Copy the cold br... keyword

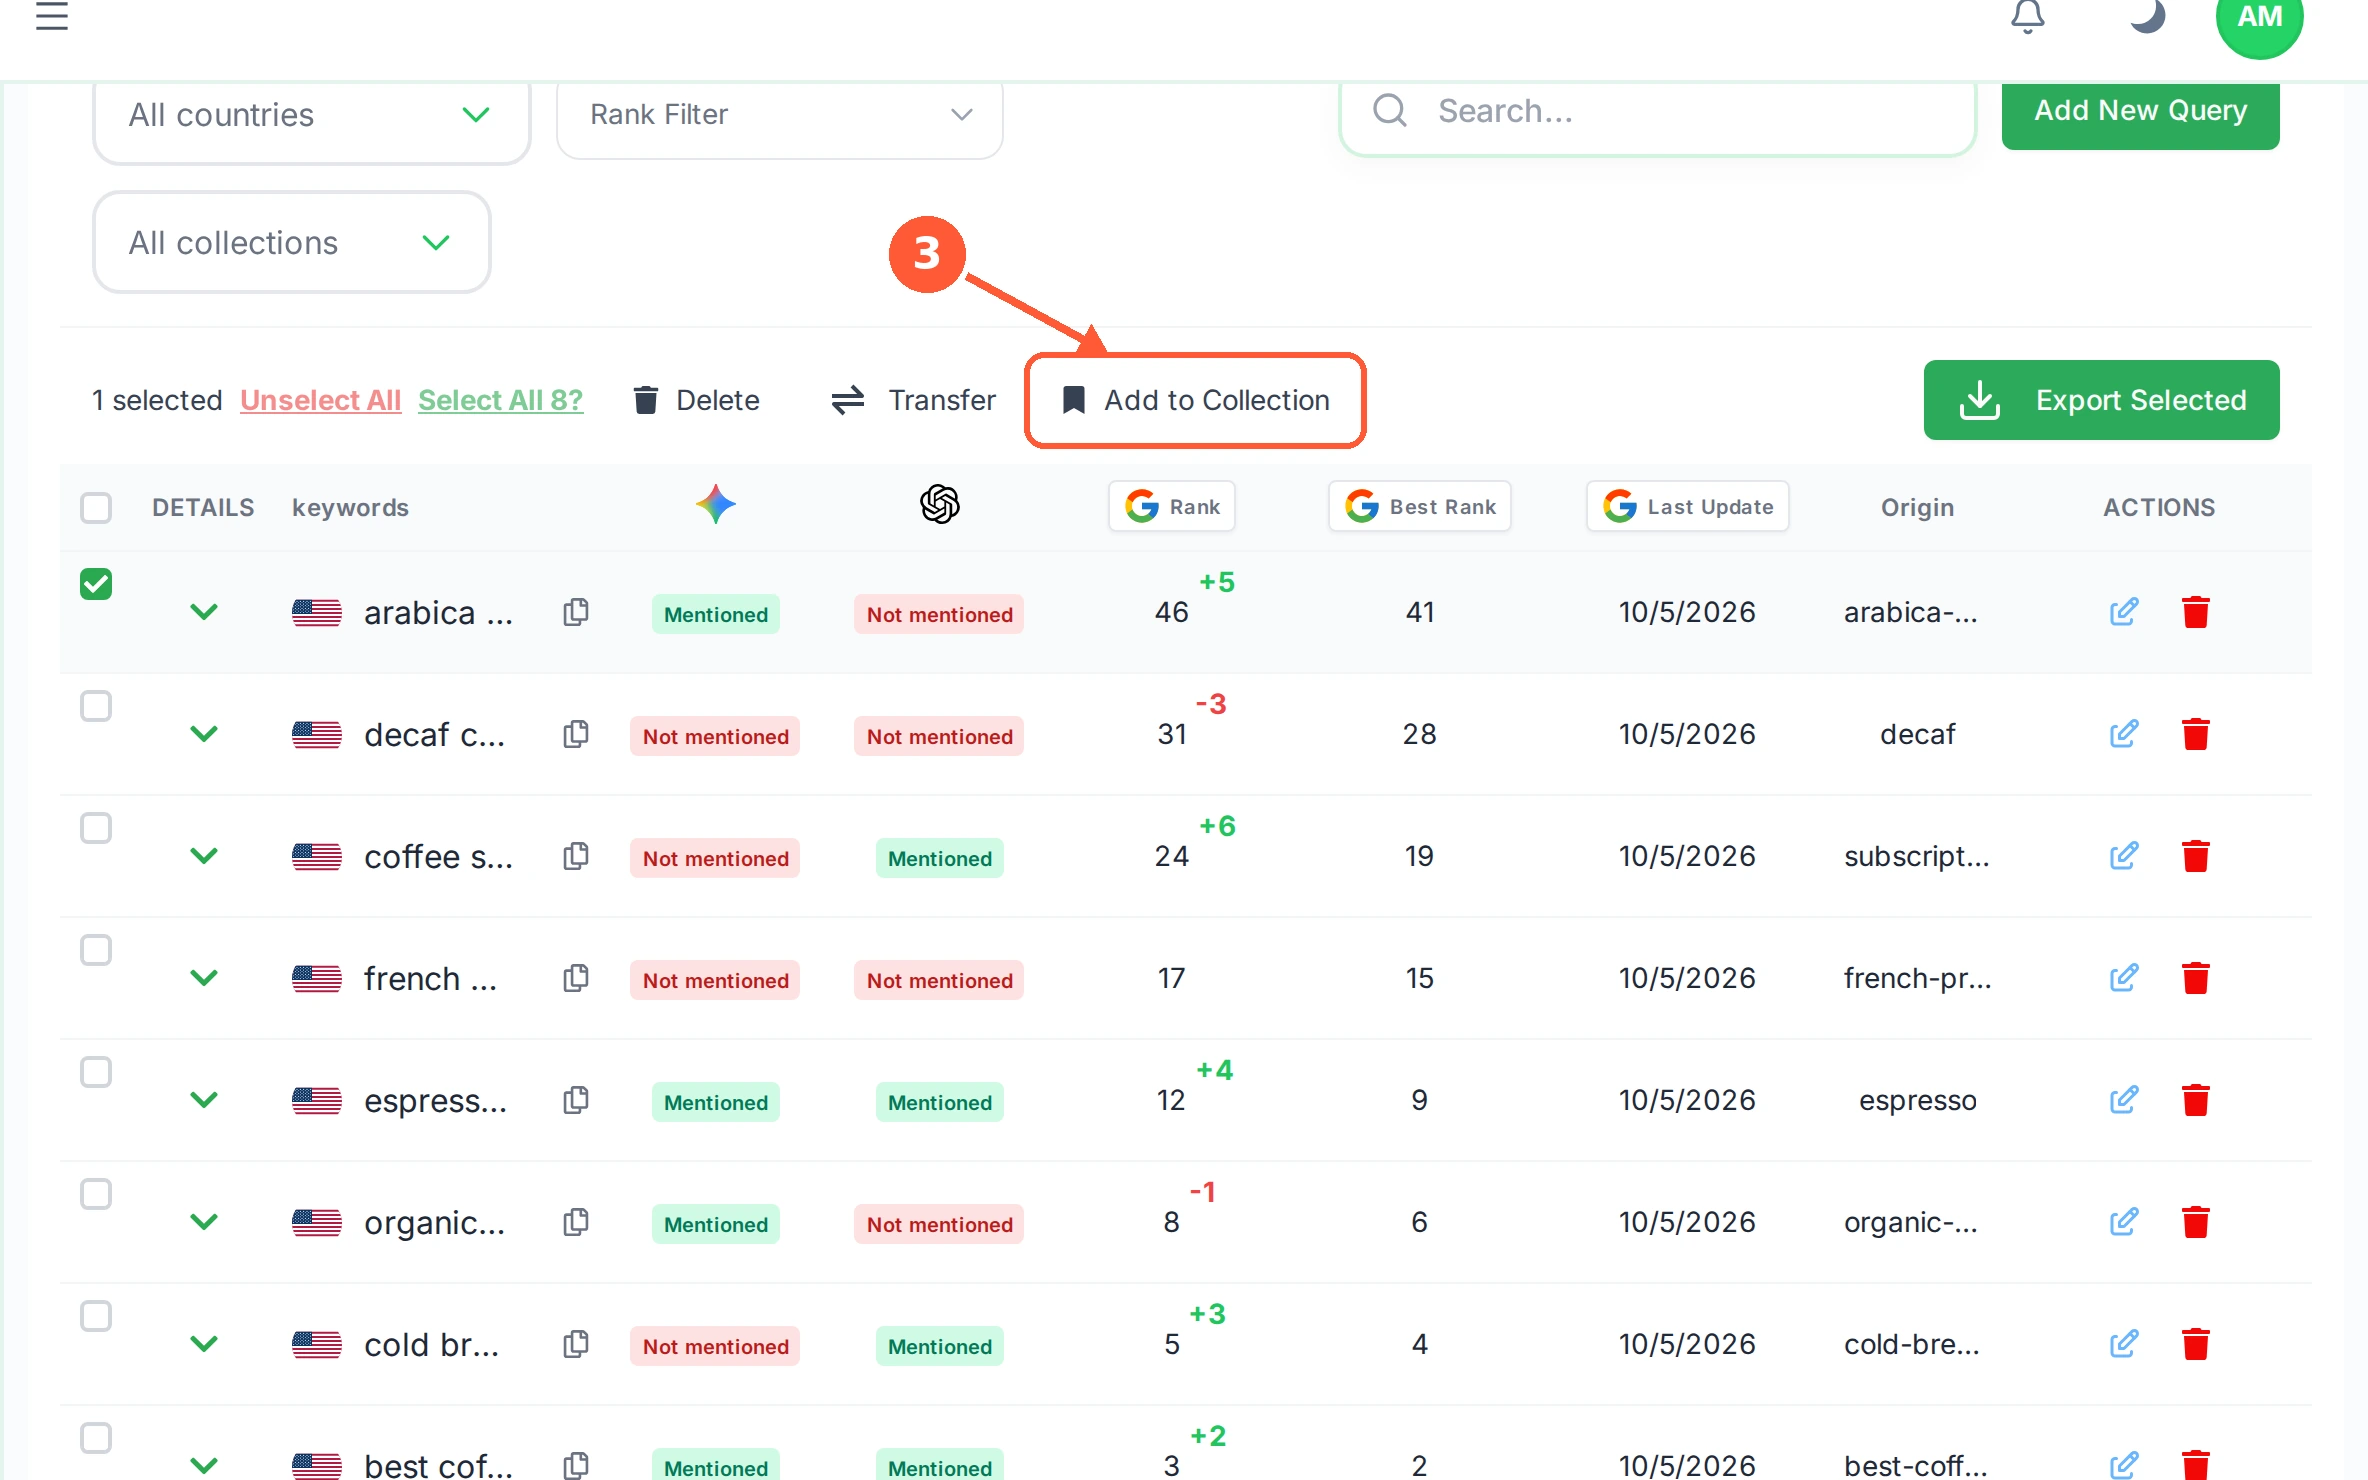click(576, 1344)
